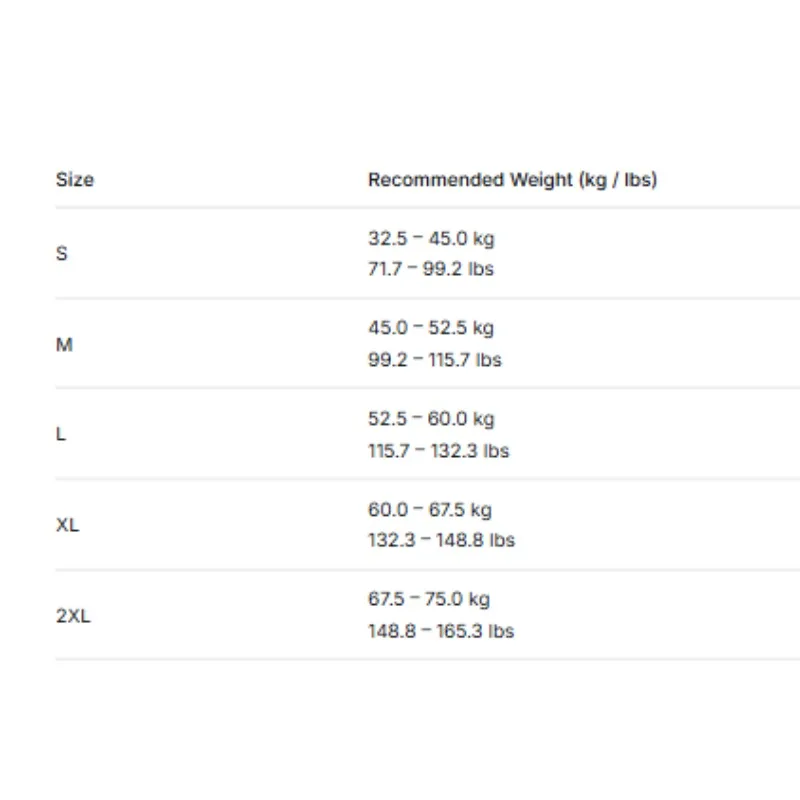Click the bottom border under the 2XL row

tap(428, 659)
